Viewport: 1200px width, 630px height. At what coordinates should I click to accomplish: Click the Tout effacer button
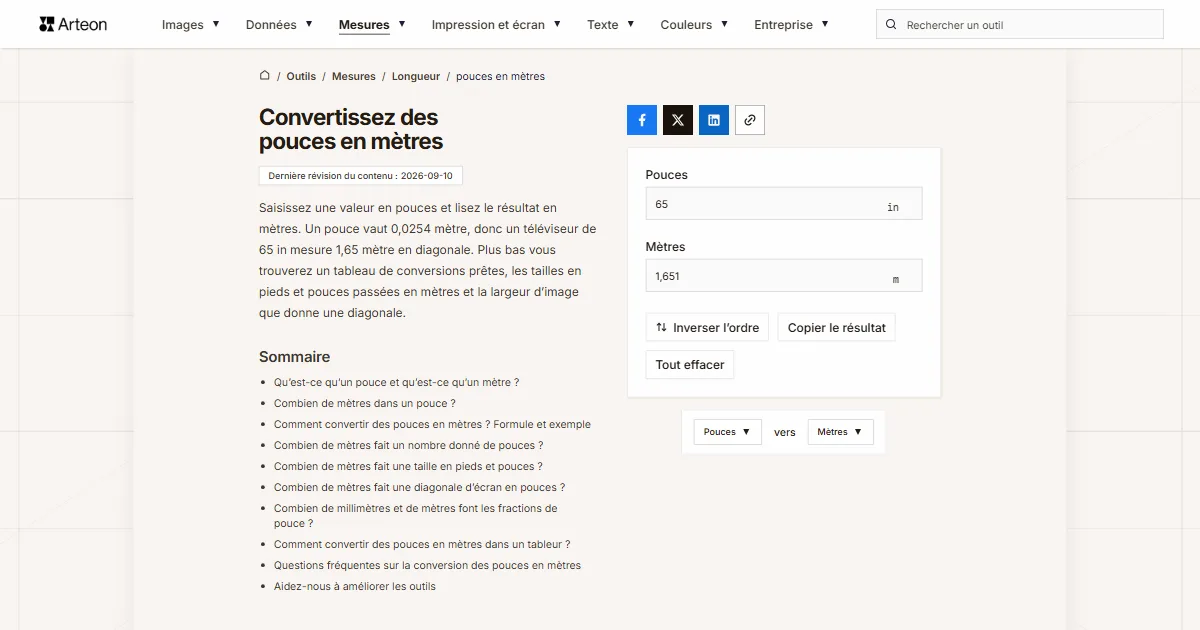click(x=690, y=365)
